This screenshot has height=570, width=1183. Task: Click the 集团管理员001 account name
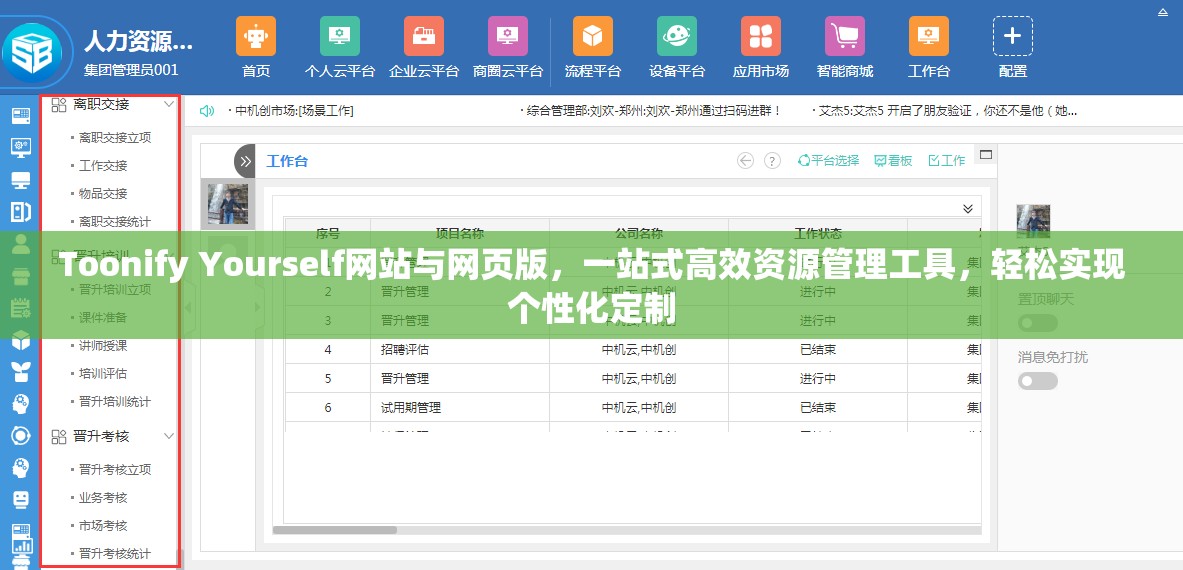pos(131,71)
